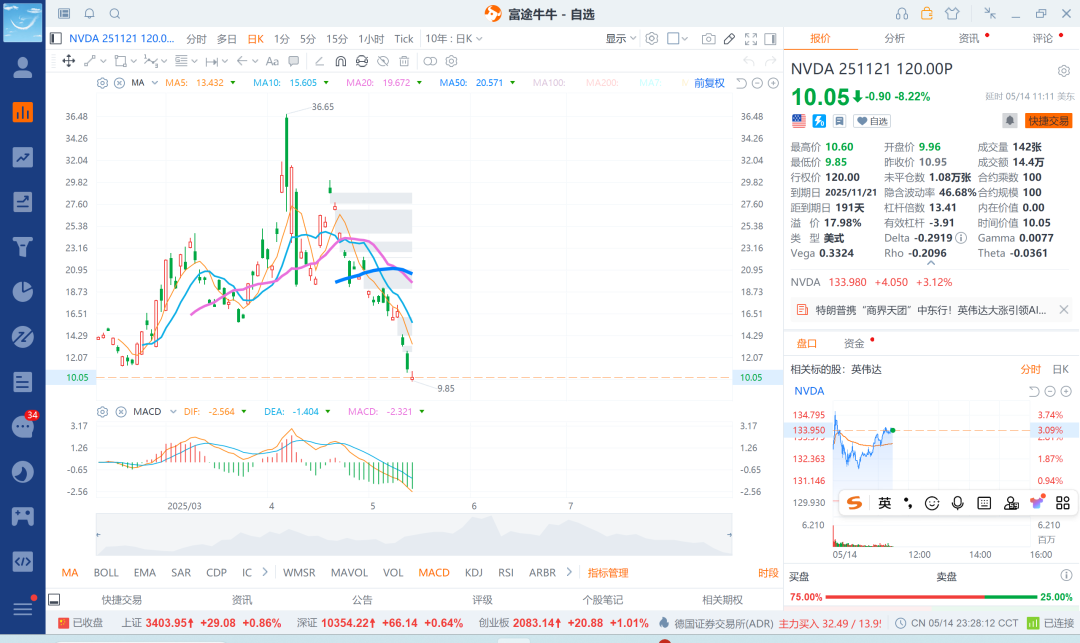Toggle the right side panel visibility
This screenshot has width=1080, height=643.
pyautogui.click(x=770, y=39)
